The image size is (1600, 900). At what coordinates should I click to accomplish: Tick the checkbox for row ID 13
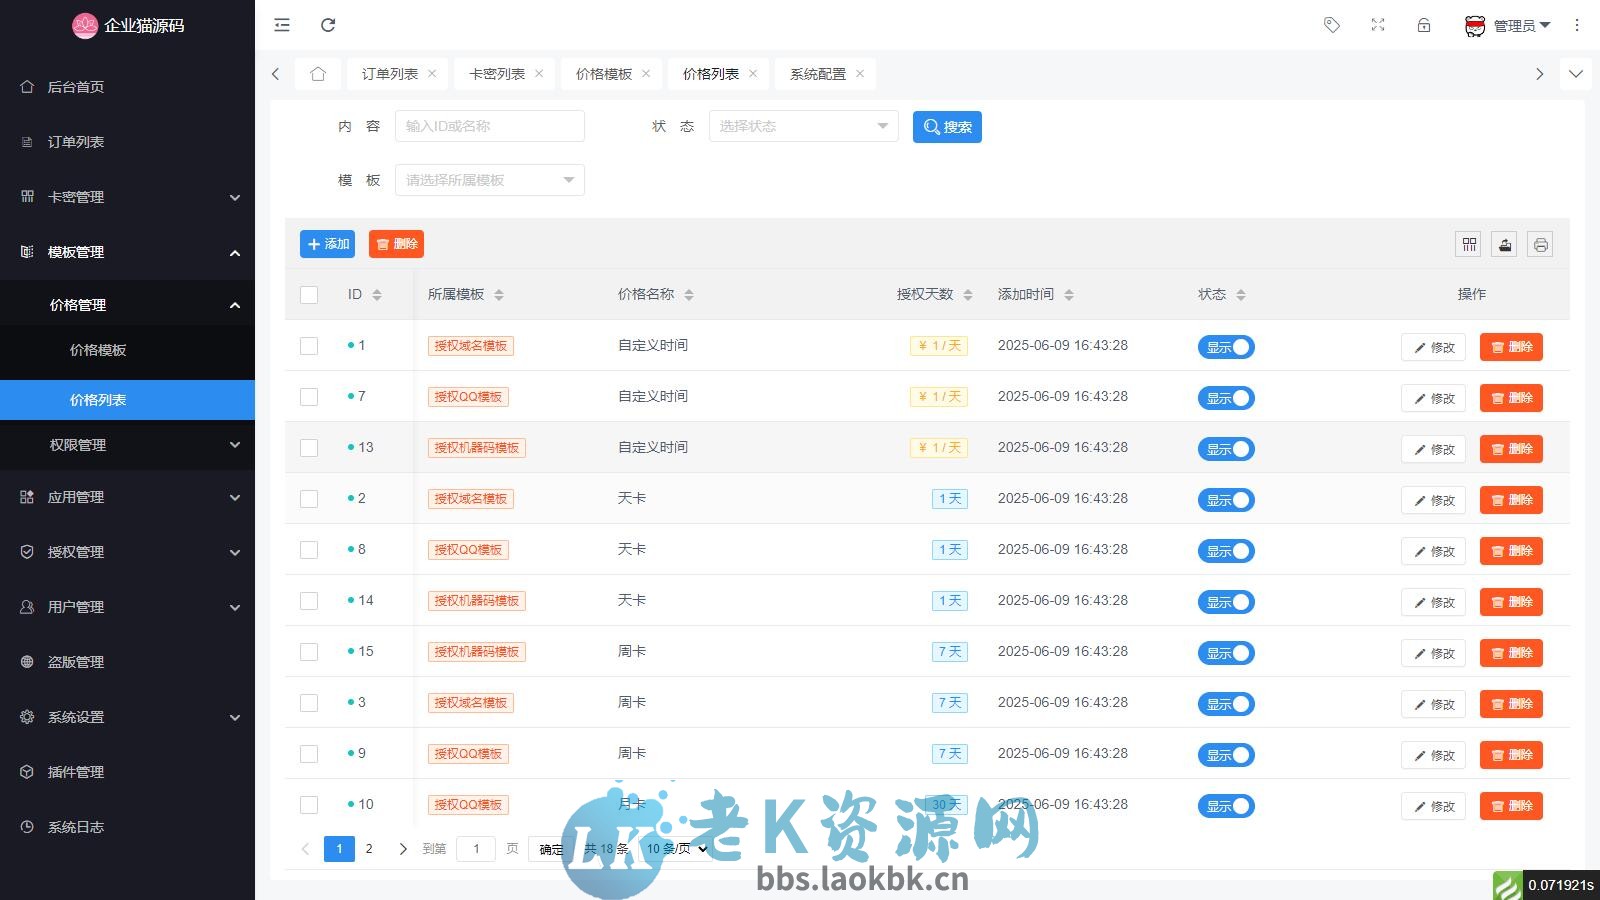click(309, 448)
